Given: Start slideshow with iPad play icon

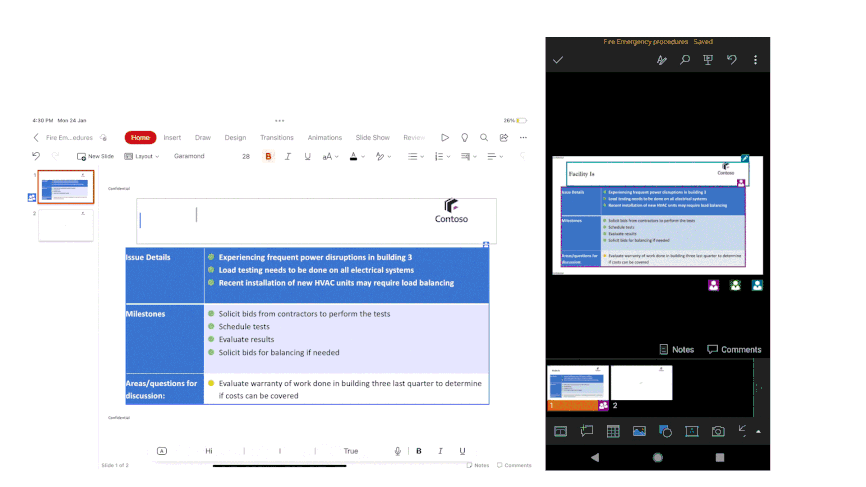Looking at the screenshot, I should tap(445, 137).
